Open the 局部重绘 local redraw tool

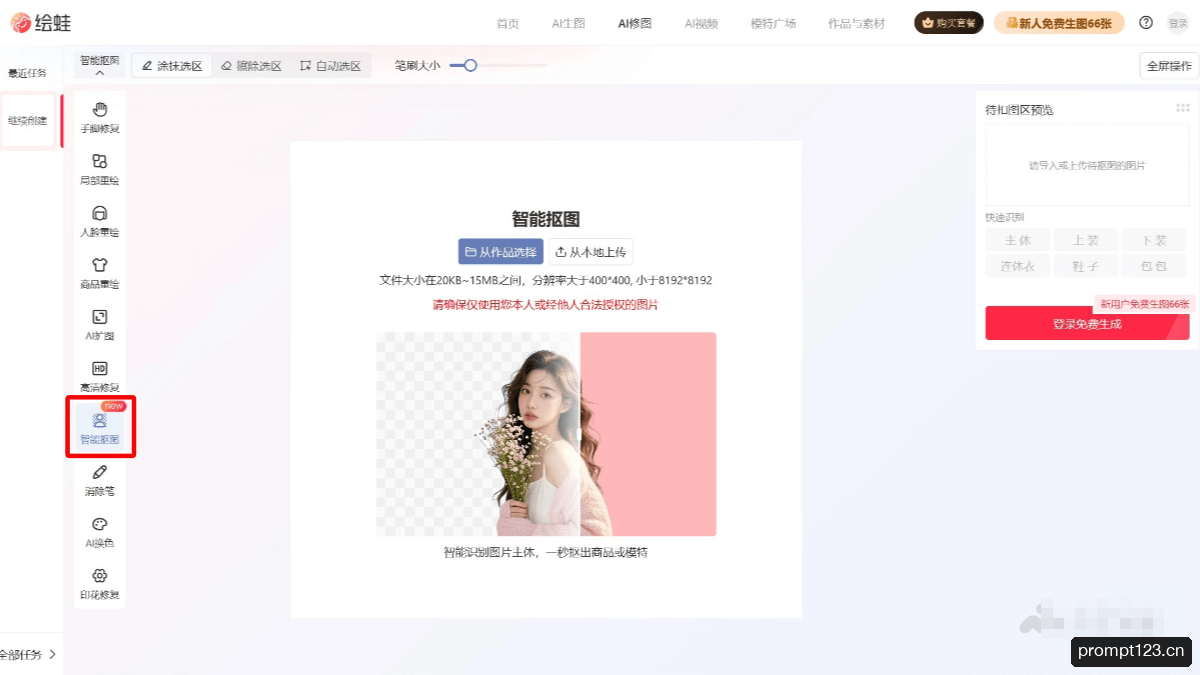(100, 169)
